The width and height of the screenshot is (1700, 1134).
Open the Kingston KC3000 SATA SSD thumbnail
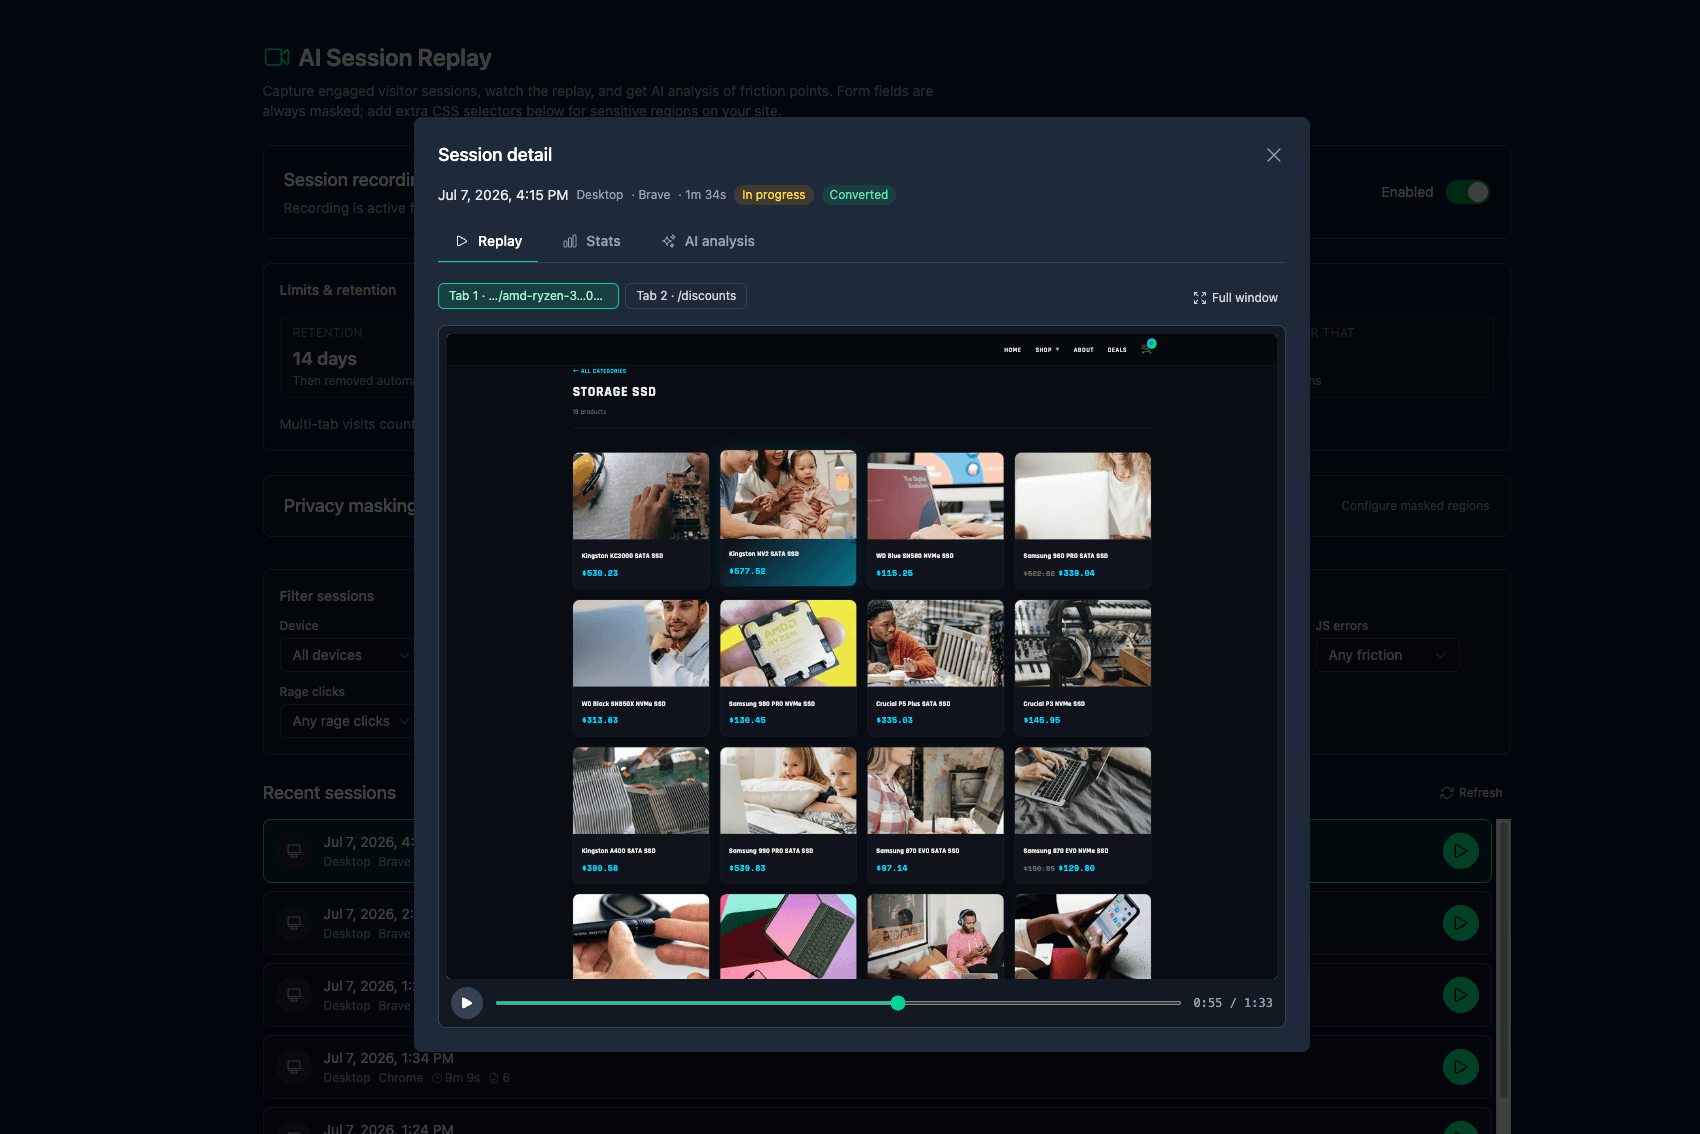641,496
